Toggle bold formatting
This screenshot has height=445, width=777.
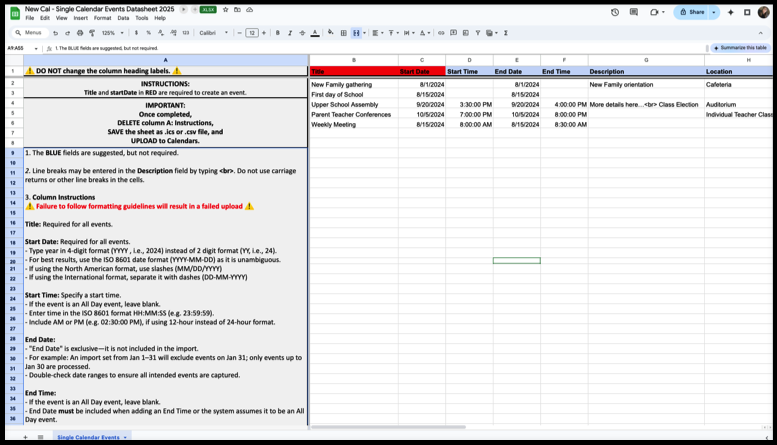[x=278, y=33]
